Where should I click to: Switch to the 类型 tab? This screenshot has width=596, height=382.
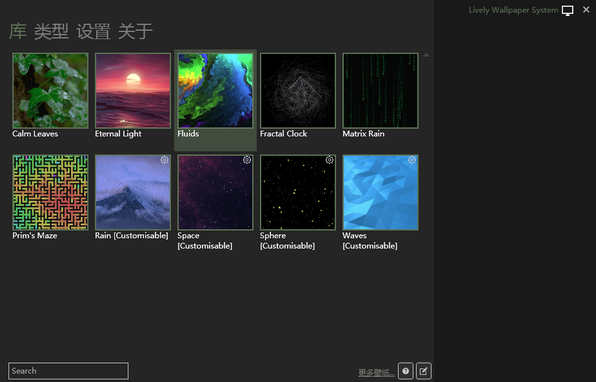51,31
